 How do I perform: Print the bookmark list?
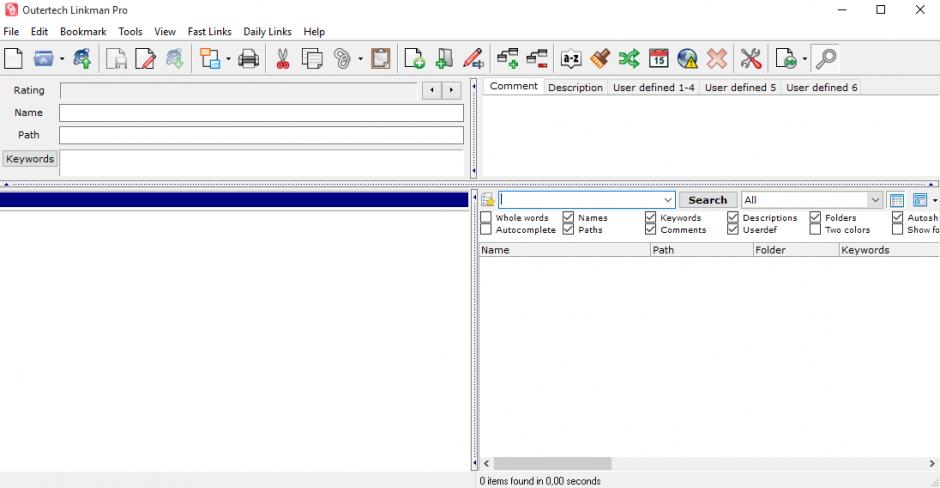248,59
